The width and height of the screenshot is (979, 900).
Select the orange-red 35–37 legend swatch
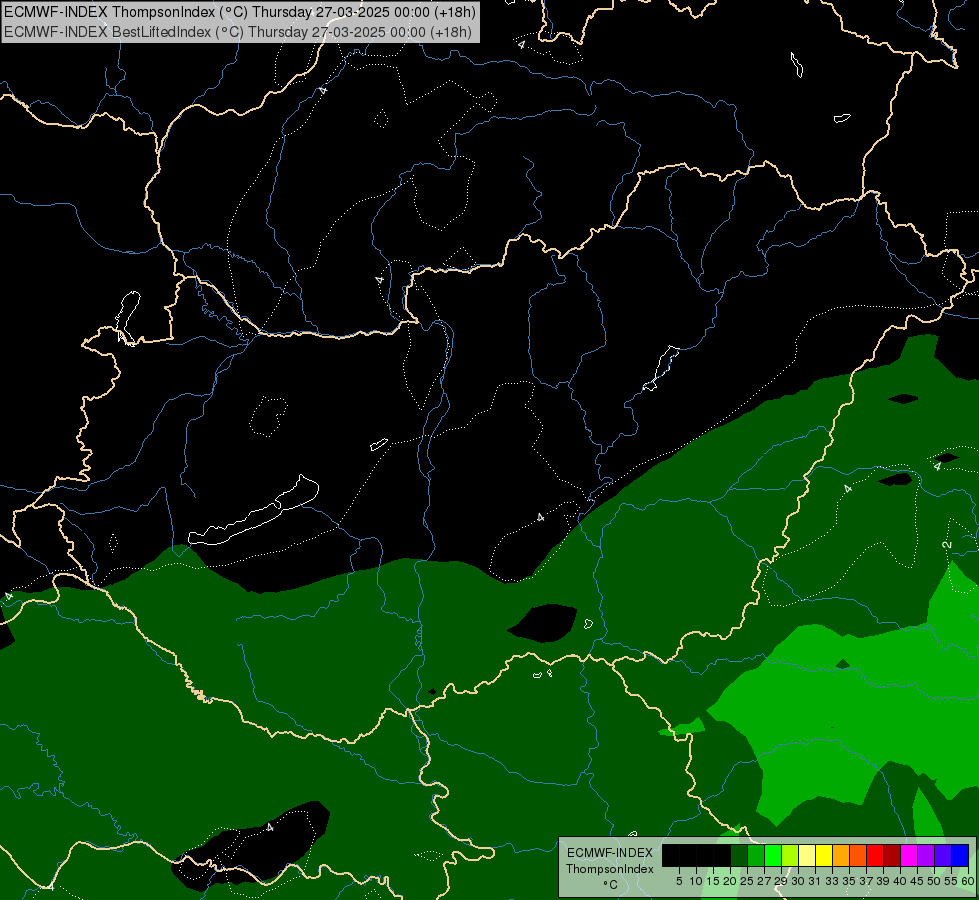(x=858, y=855)
